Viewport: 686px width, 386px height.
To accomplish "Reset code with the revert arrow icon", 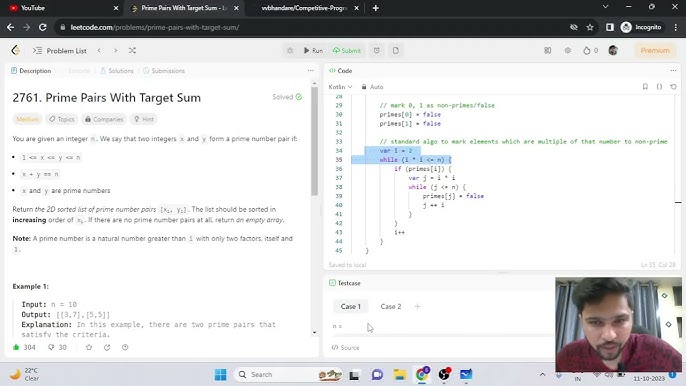I will tap(673, 87).
